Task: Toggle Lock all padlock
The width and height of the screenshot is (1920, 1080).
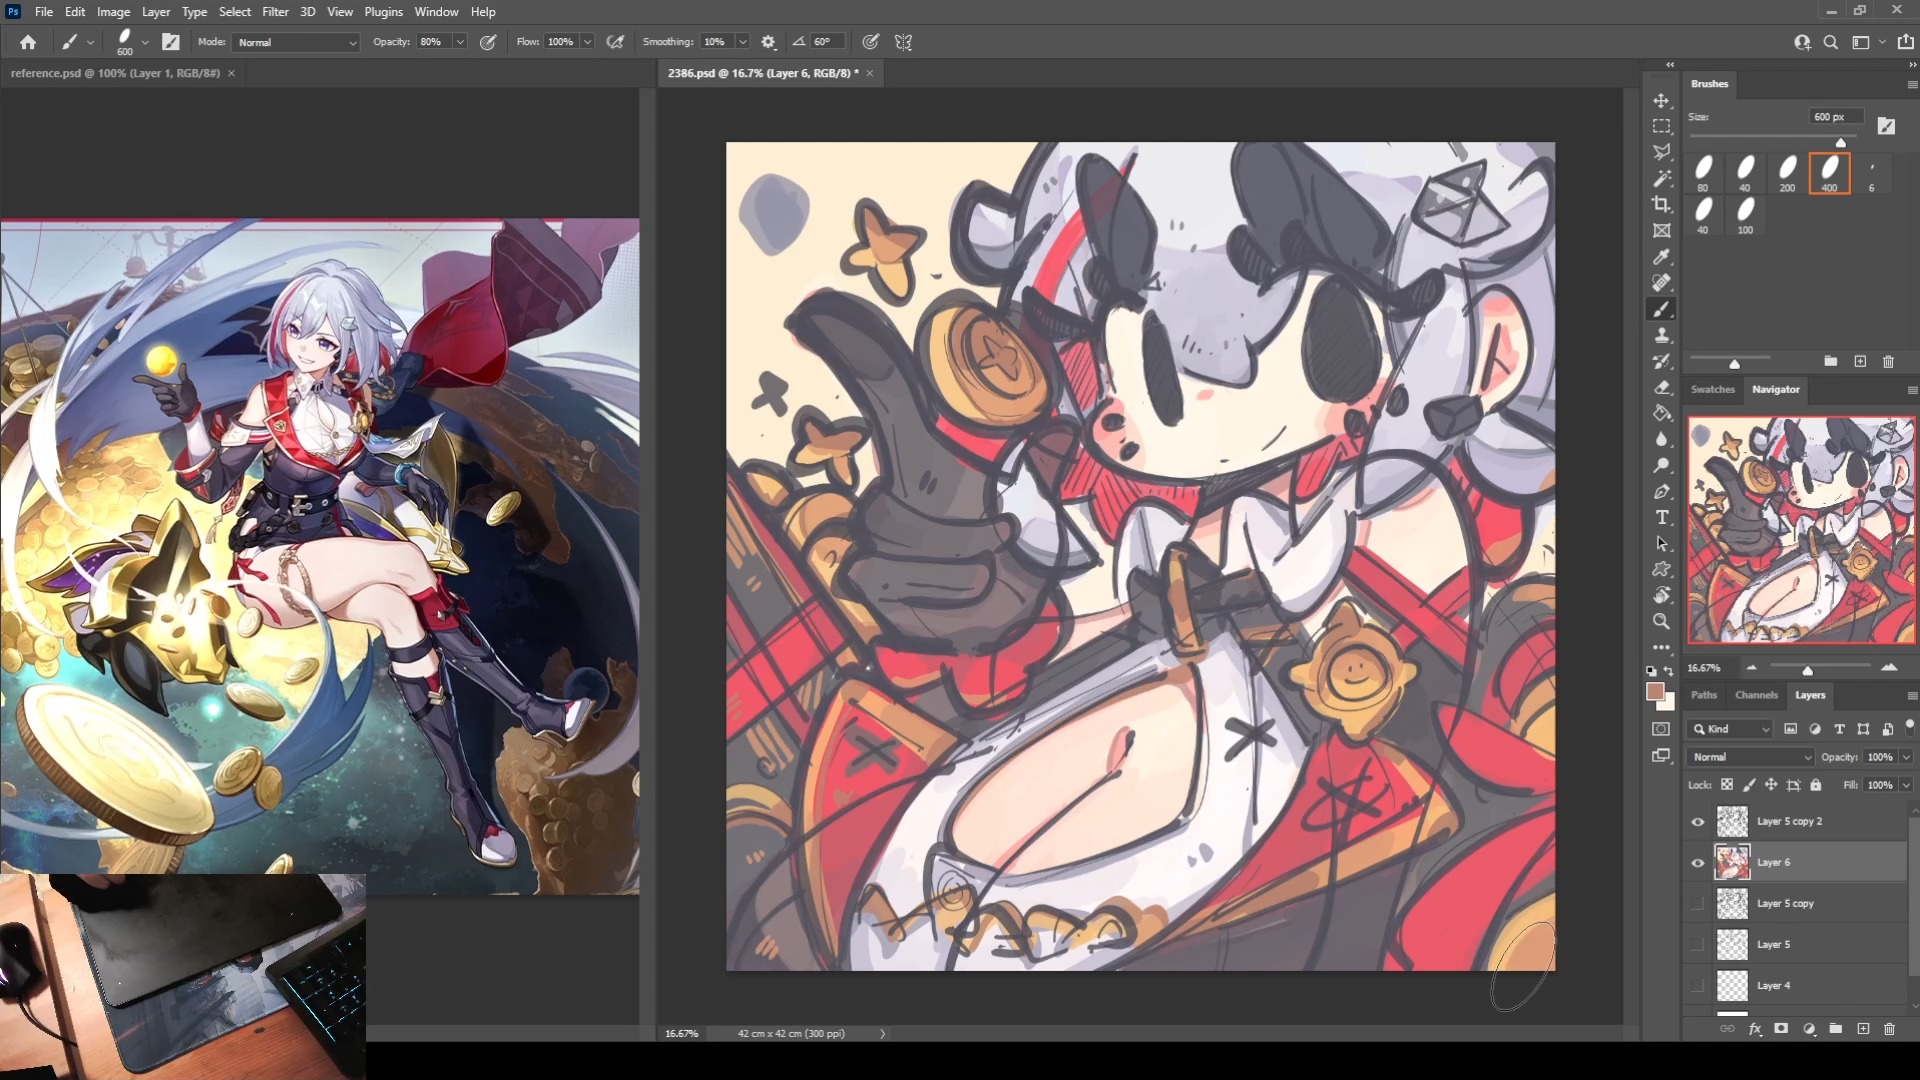Action: (1816, 785)
